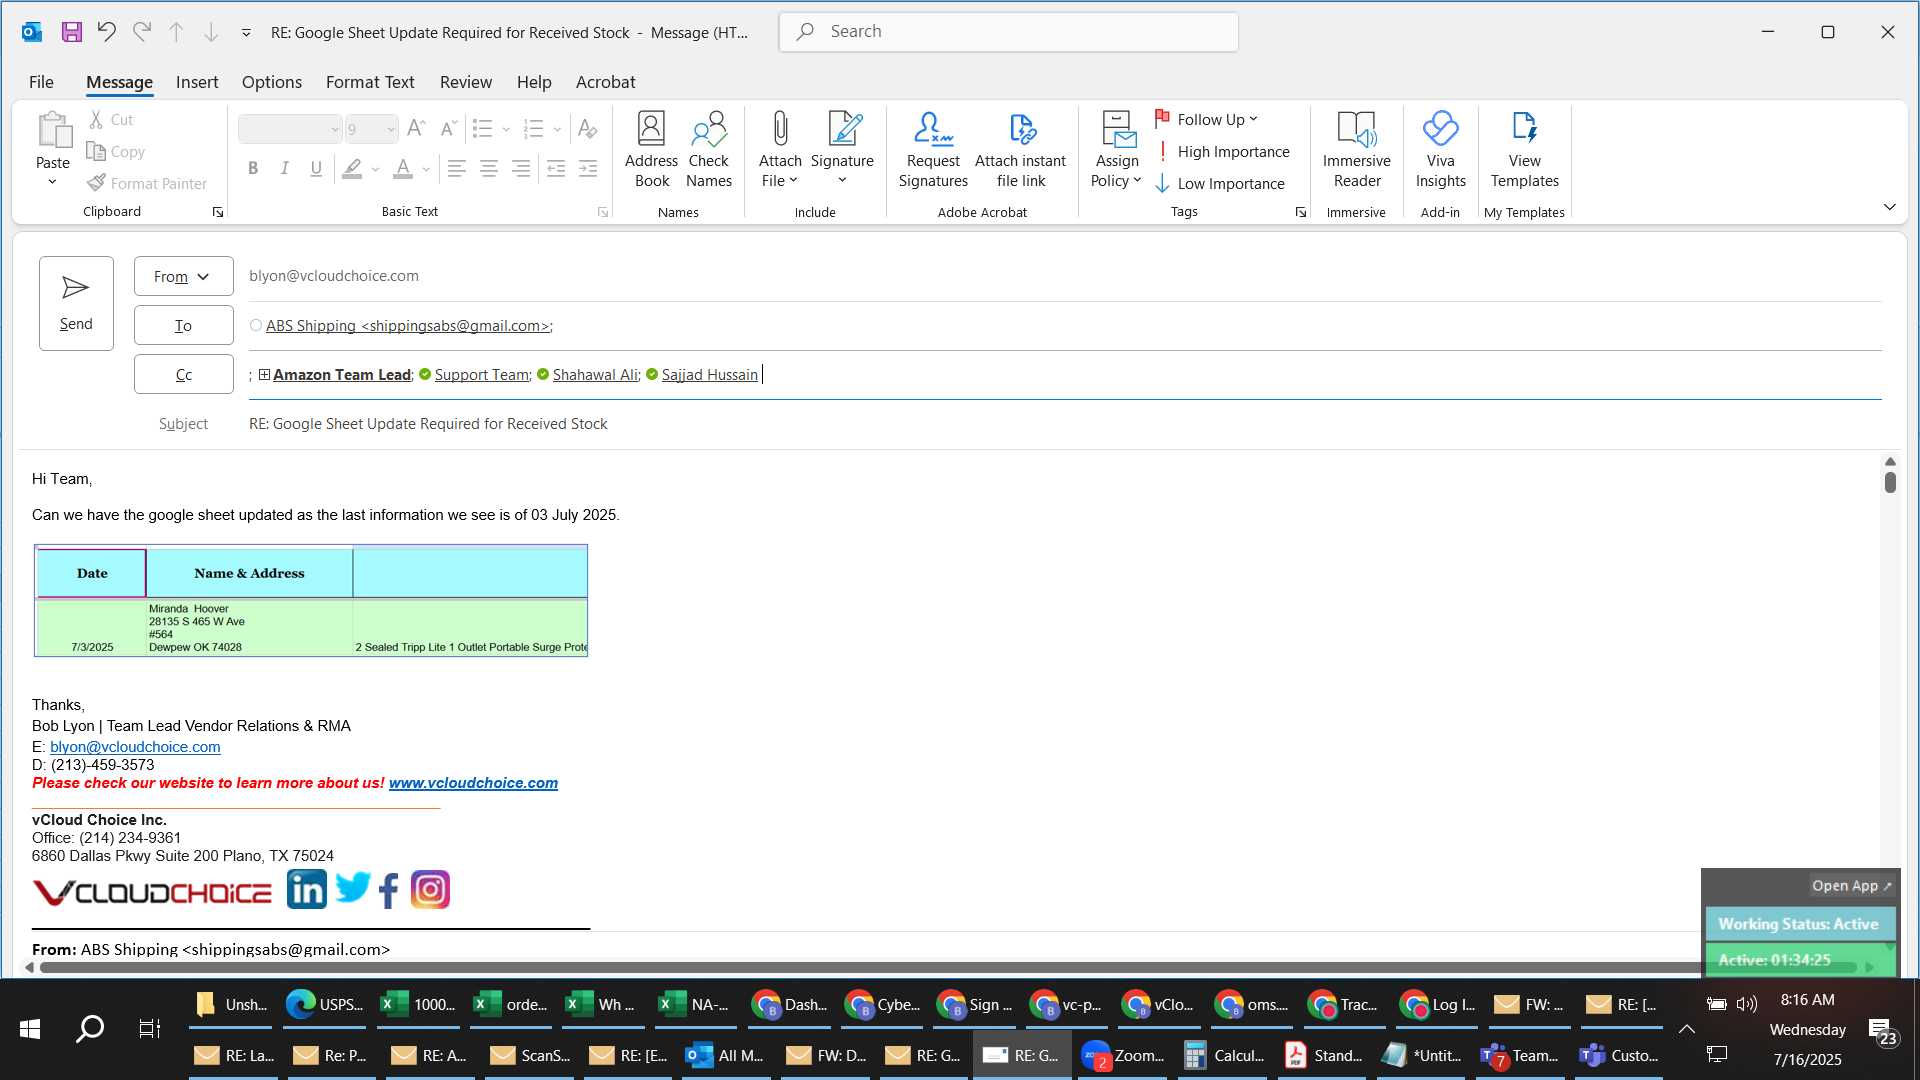Open the numbering list dropdown arrow
The image size is (1920, 1080).
[557, 129]
